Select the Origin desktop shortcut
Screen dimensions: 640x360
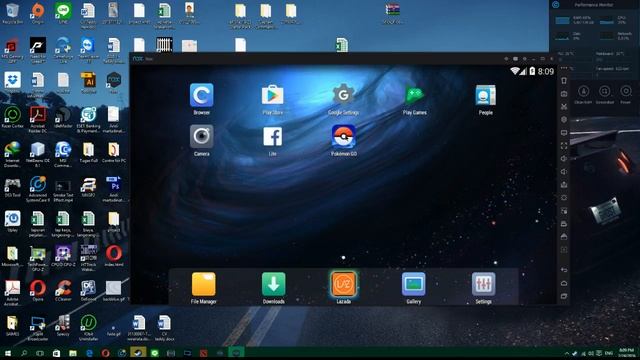[38, 14]
